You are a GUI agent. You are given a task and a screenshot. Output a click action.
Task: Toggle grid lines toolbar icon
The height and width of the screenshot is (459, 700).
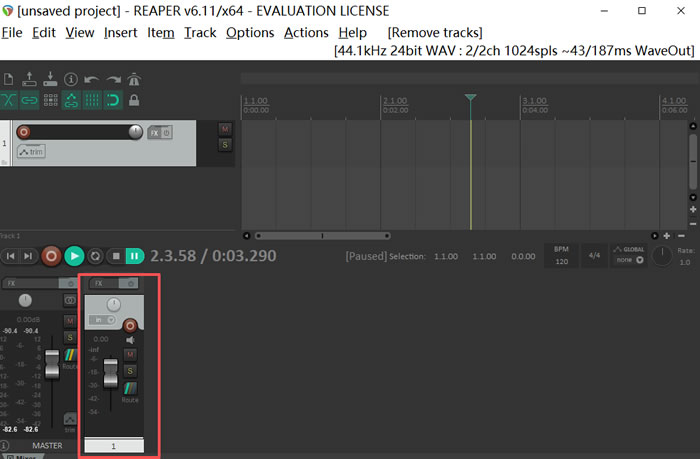[92, 100]
